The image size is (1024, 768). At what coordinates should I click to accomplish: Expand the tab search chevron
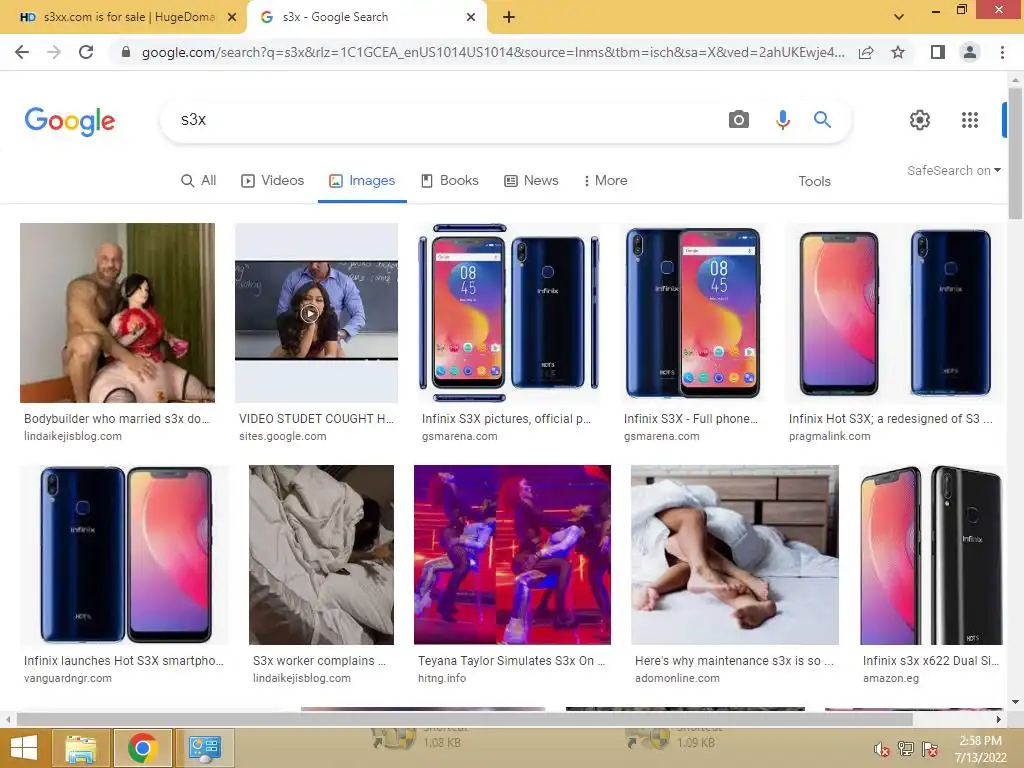(899, 17)
